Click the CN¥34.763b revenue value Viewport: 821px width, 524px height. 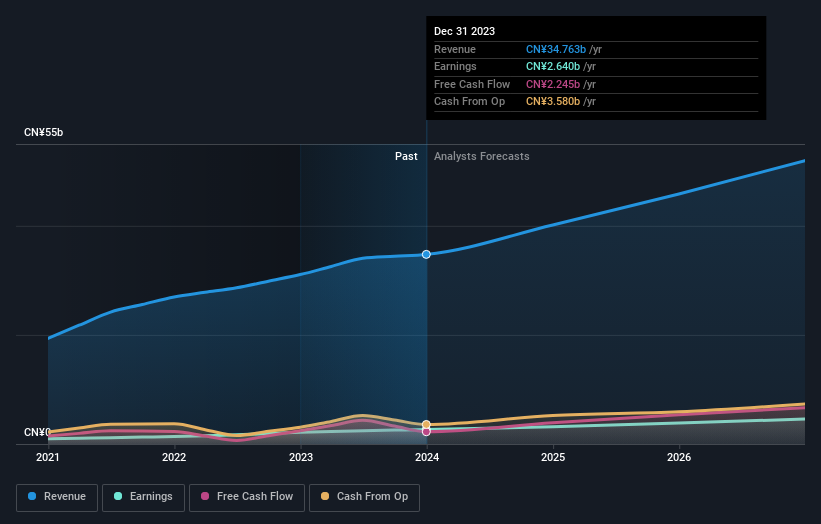tap(556, 49)
